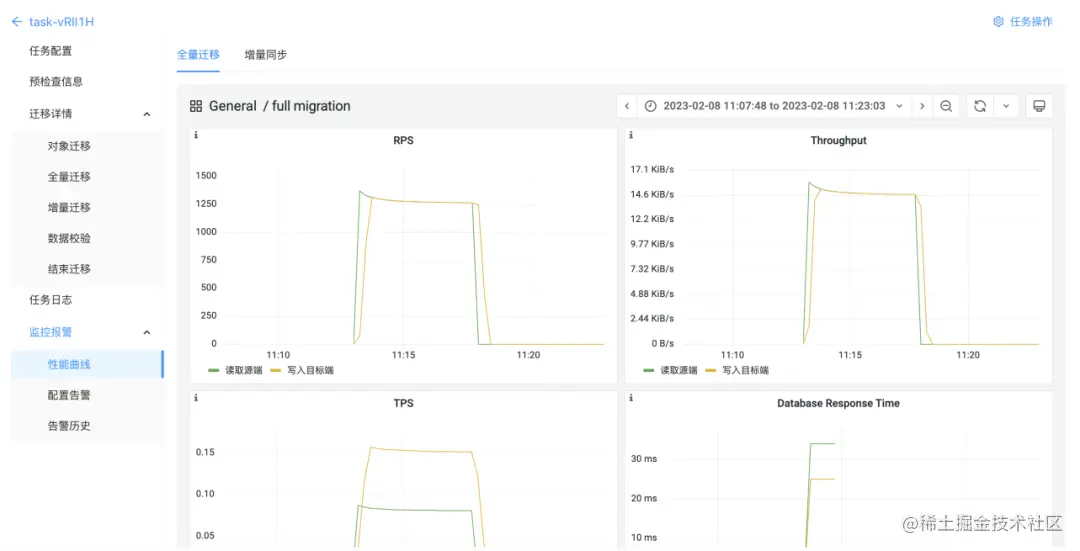Open the TPS panel title menu

[404, 404]
